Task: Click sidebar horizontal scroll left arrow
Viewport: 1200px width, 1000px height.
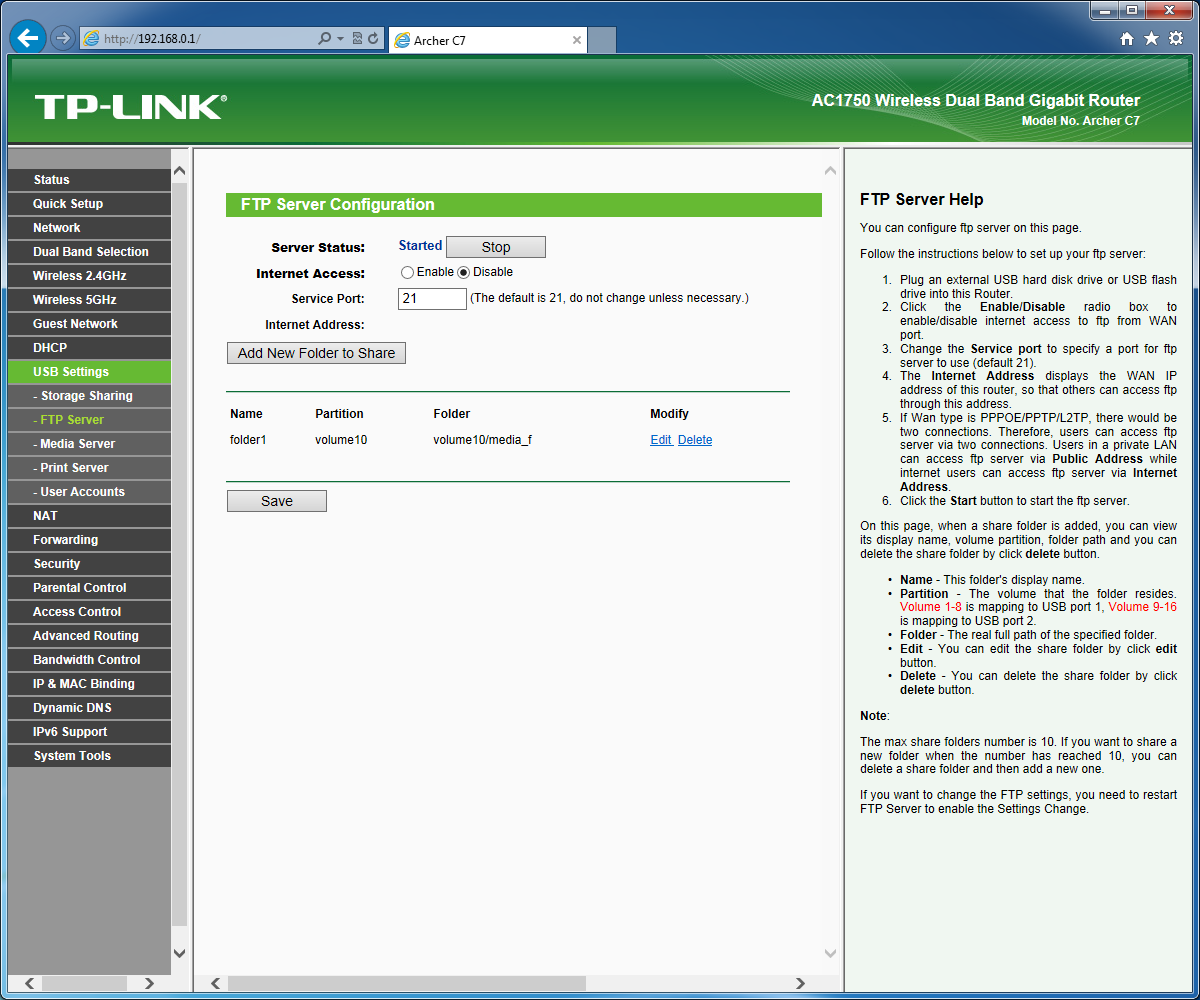Action: click(x=29, y=984)
